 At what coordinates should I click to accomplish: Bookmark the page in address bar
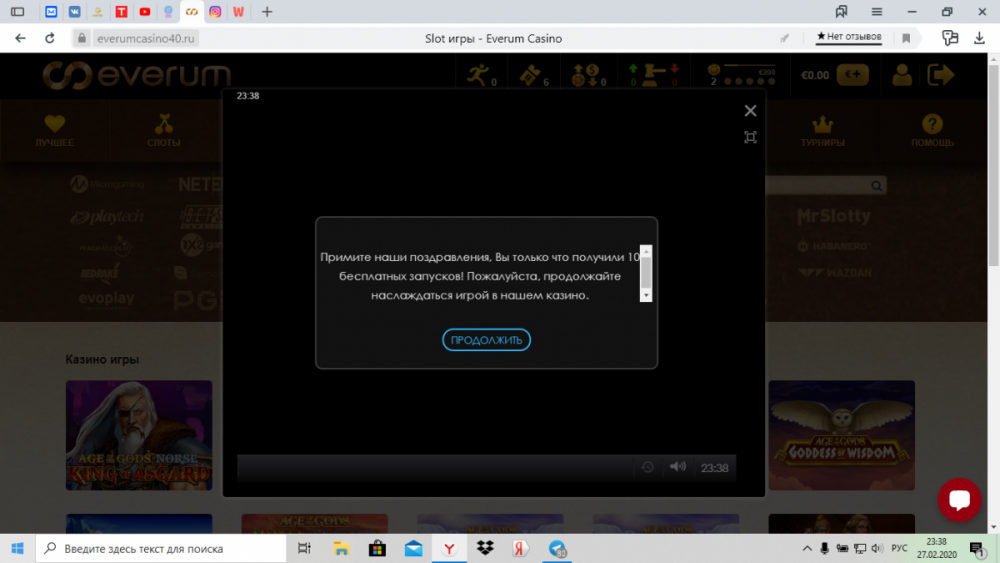(906, 38)
